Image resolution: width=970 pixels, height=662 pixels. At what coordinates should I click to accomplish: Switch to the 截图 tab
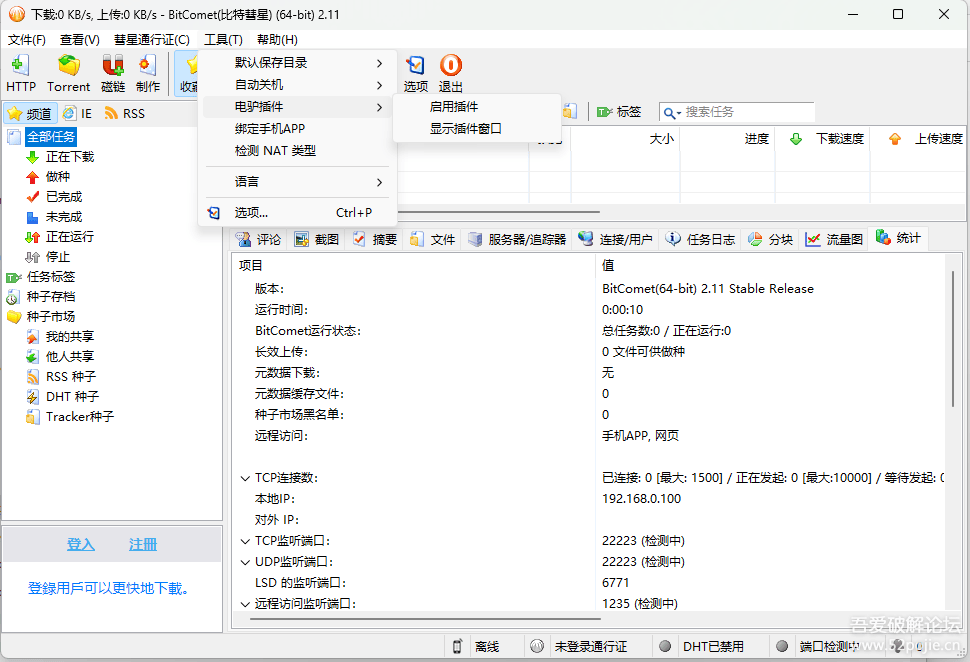[317, 239]
